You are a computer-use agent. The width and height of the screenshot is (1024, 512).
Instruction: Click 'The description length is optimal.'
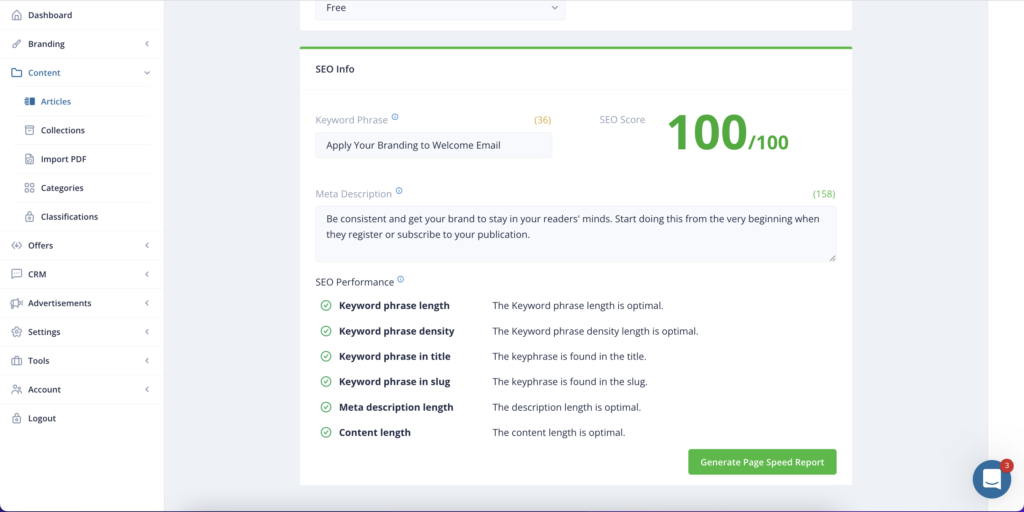pyautogui.click(x=567, y=407)
